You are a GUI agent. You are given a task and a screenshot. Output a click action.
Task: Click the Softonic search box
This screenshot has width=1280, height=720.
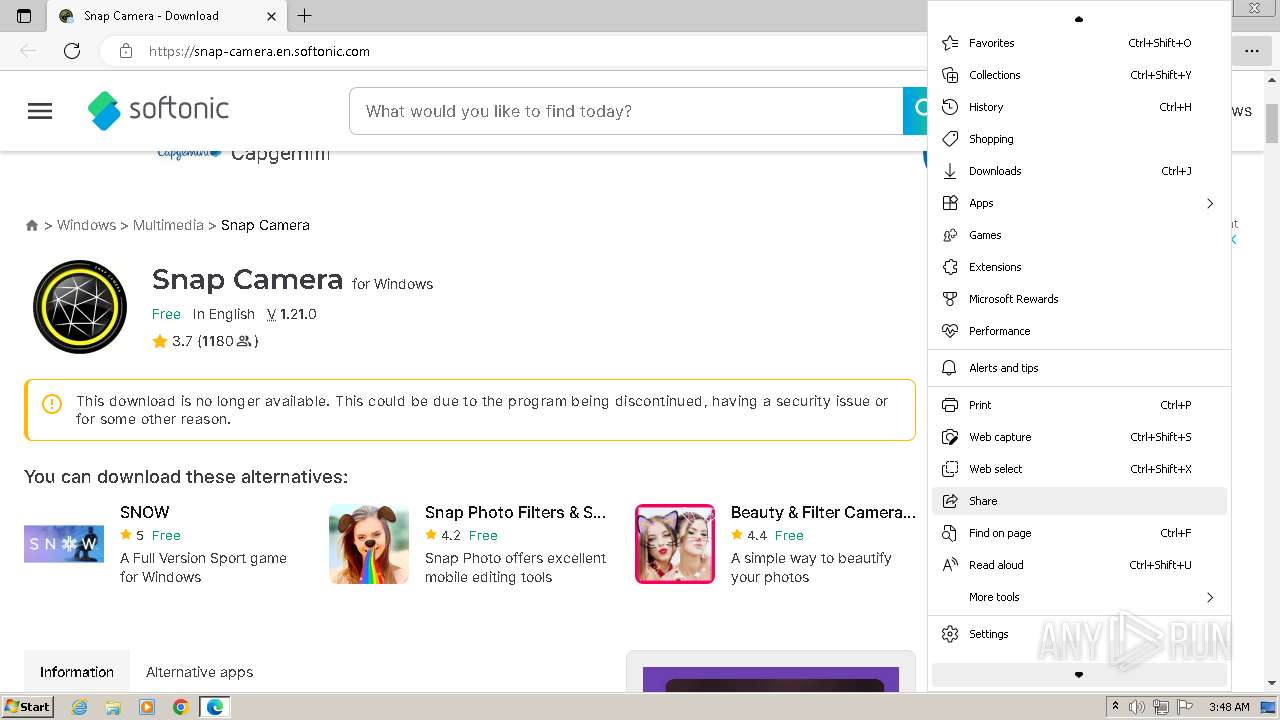626,111
